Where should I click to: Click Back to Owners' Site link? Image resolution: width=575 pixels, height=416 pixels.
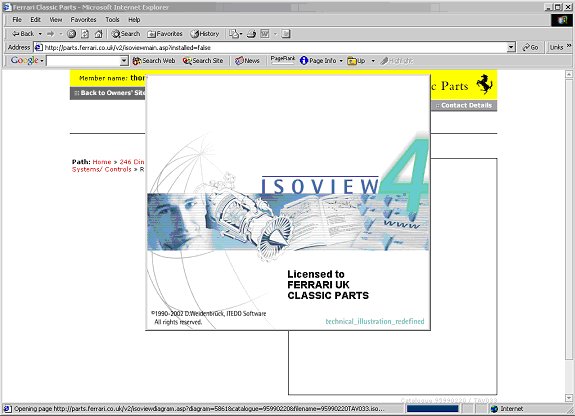[109, 93]
